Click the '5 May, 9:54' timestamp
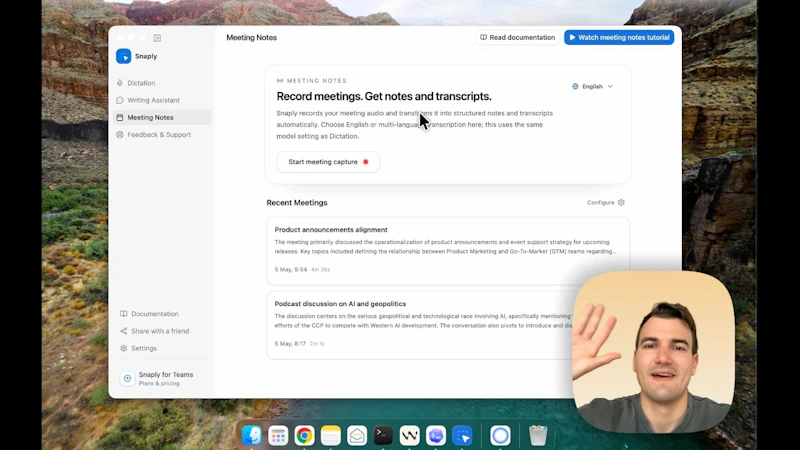 pyautogui.click(x=291, y=269)
